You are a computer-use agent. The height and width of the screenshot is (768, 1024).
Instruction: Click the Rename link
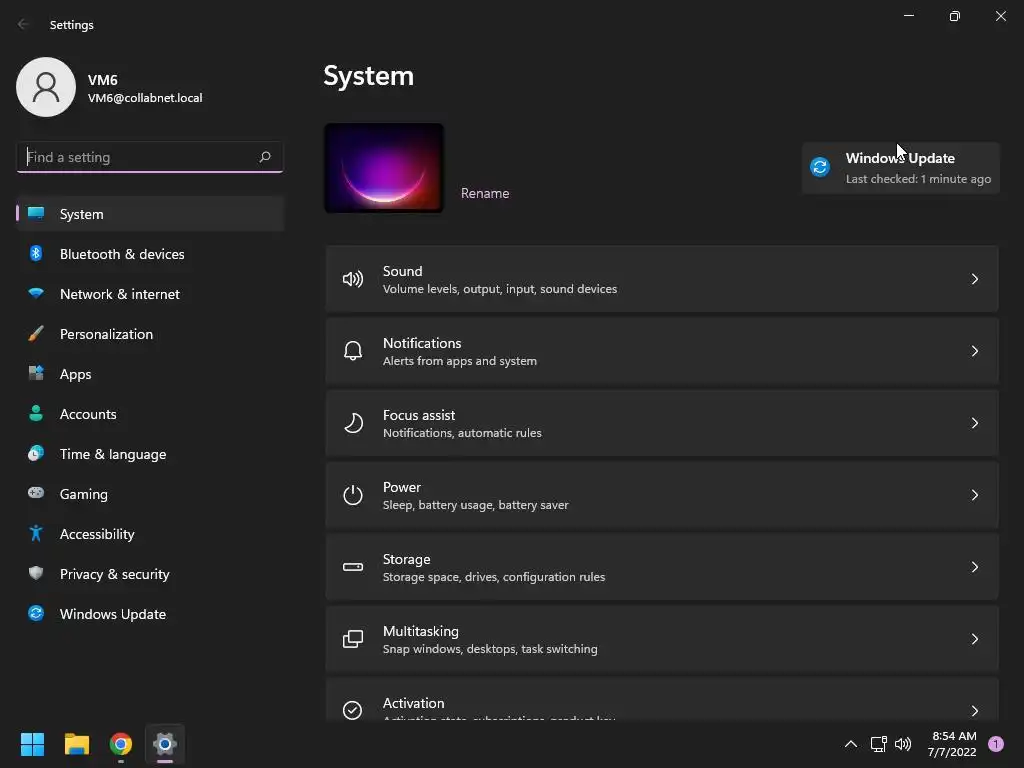tap(485, 193)
